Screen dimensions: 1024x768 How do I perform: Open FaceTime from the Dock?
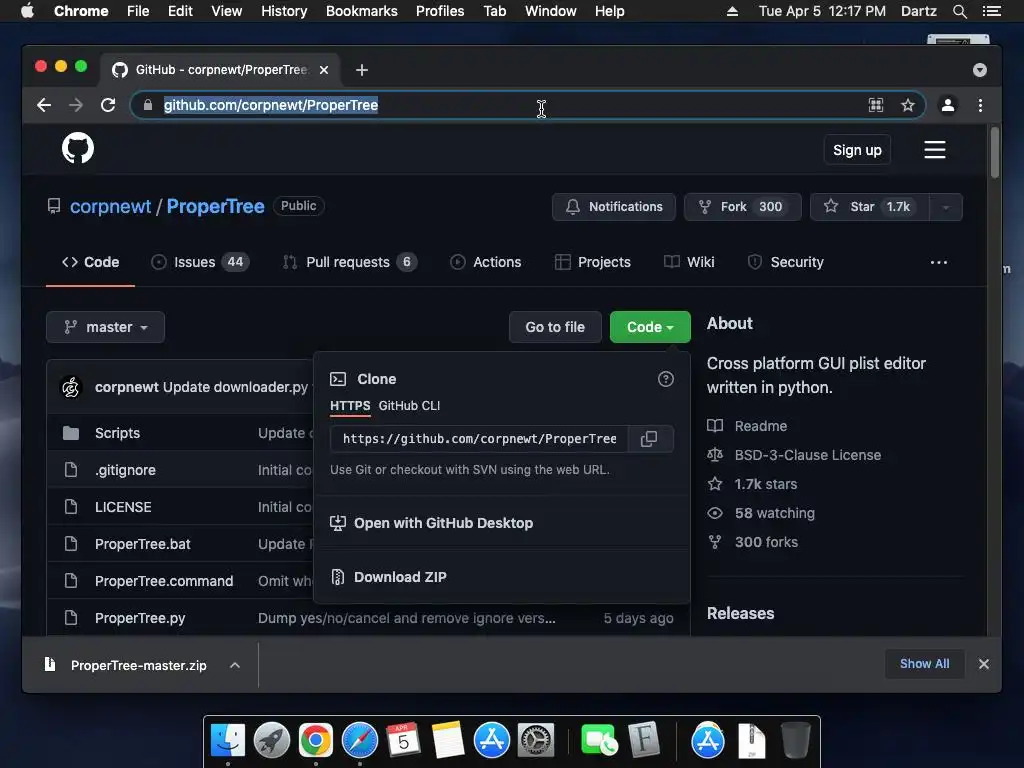click(598, 741)
